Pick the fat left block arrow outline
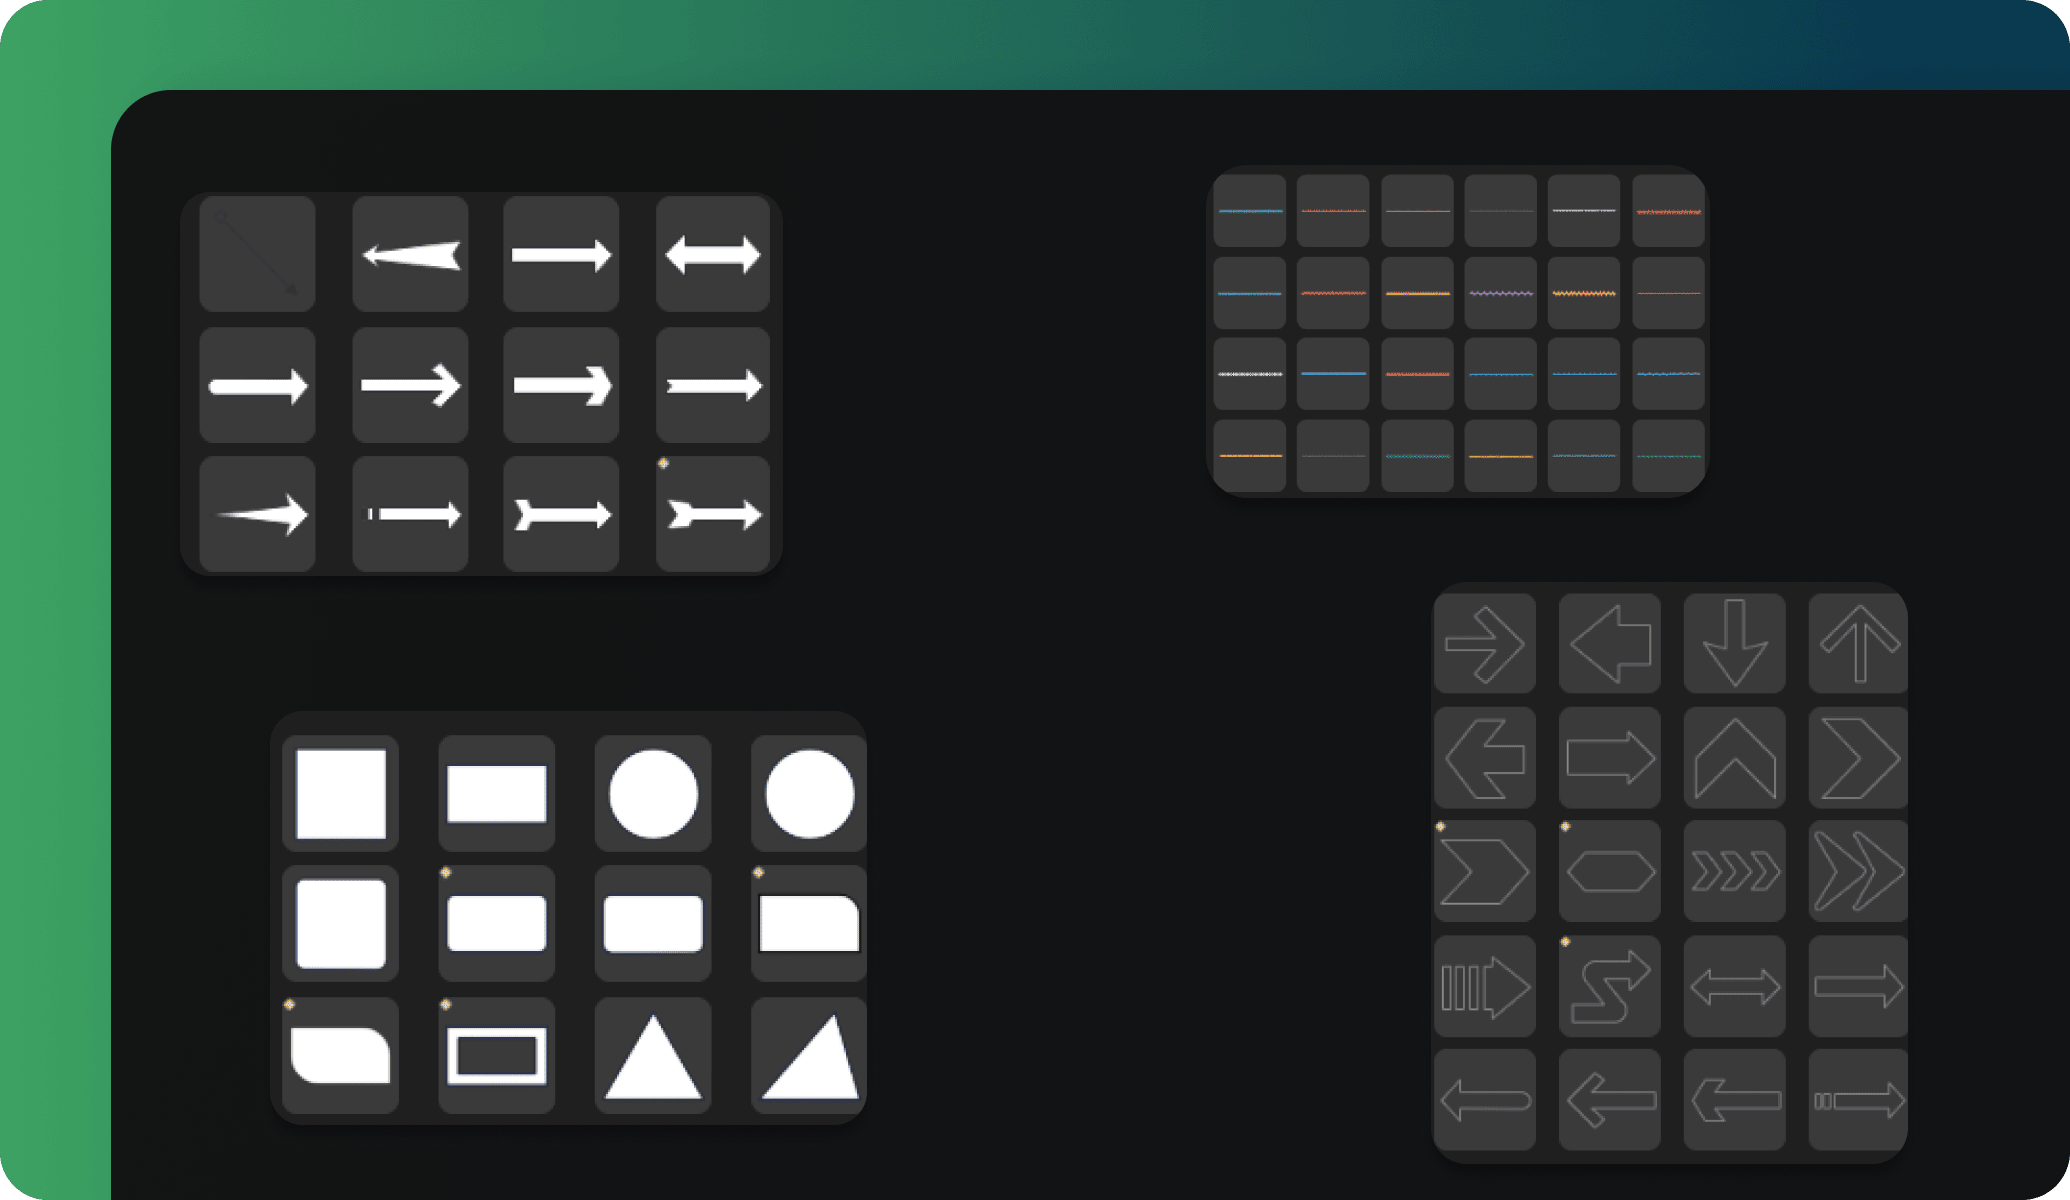 click(x=1609, y=644)
